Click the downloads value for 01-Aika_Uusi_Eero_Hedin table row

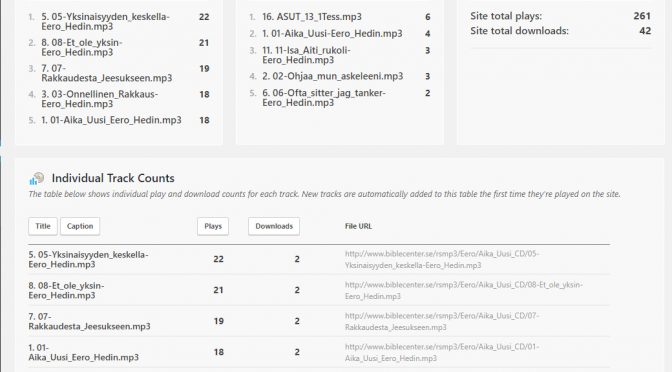[x=297, y=352]
